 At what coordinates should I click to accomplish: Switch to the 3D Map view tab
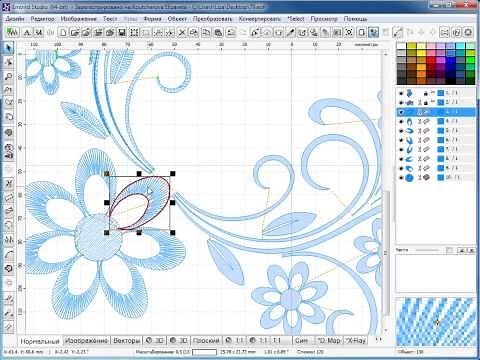point(329,341)
